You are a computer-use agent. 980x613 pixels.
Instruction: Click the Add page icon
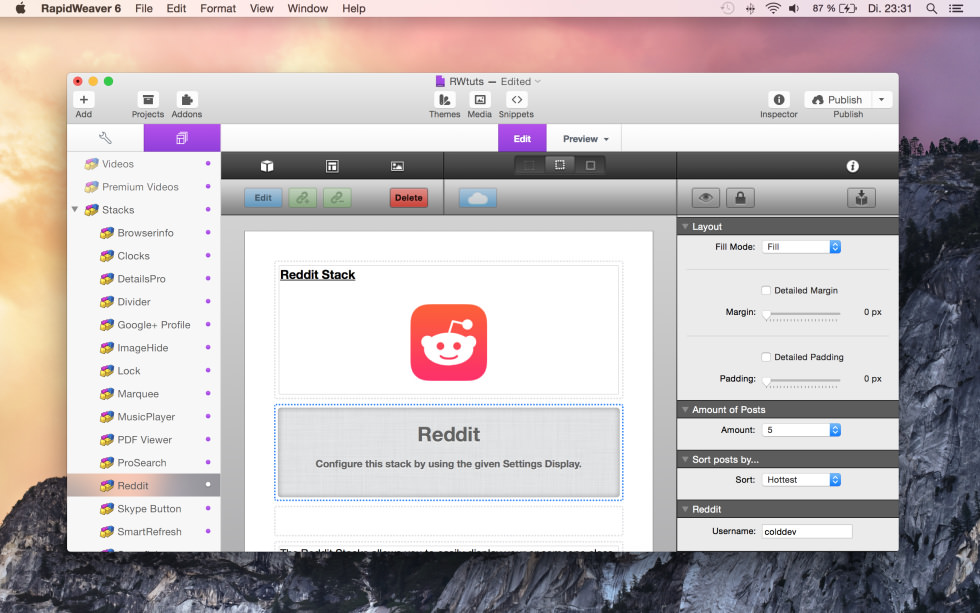84,100
